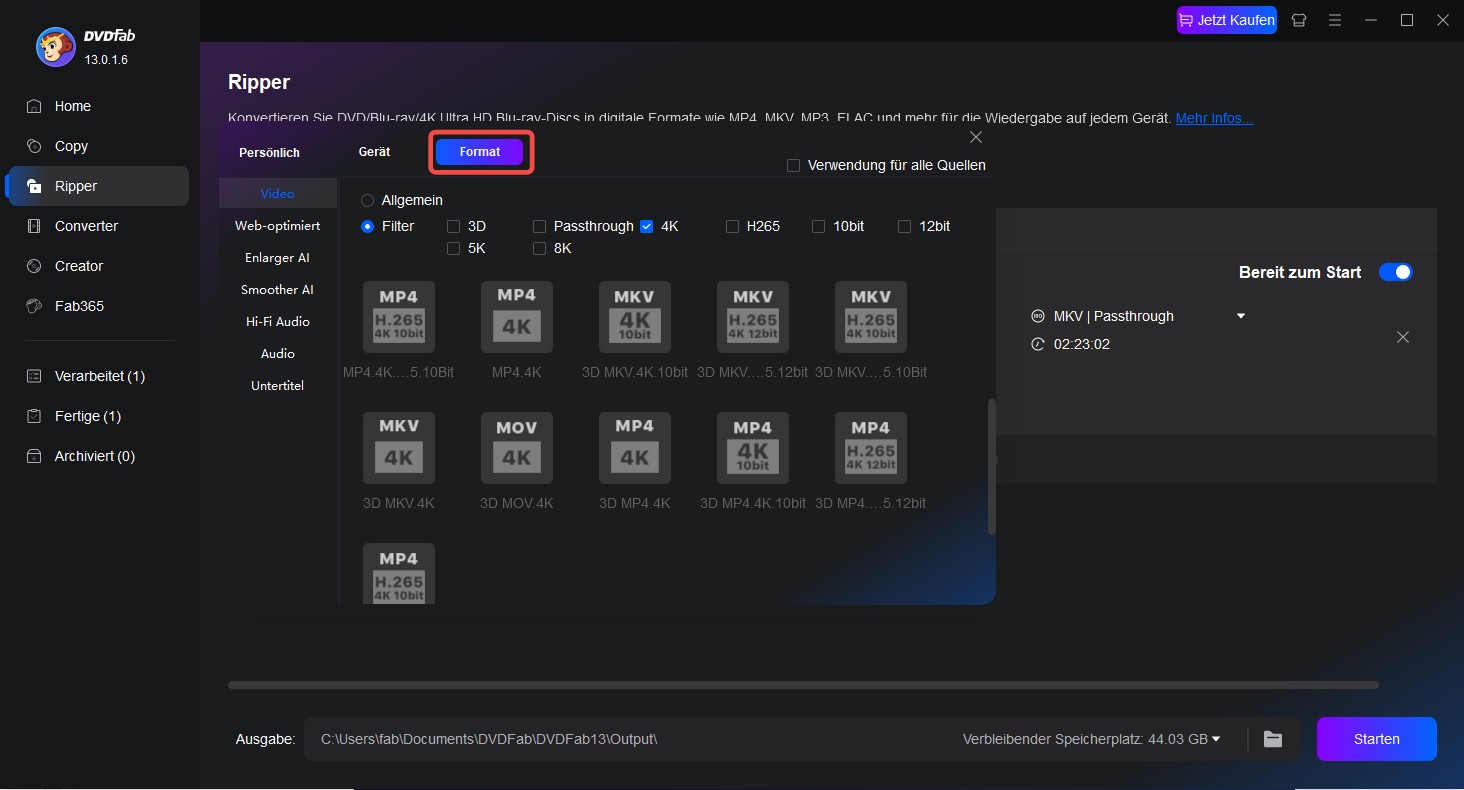Select Hi-Fi Audio category

(277, 321)
